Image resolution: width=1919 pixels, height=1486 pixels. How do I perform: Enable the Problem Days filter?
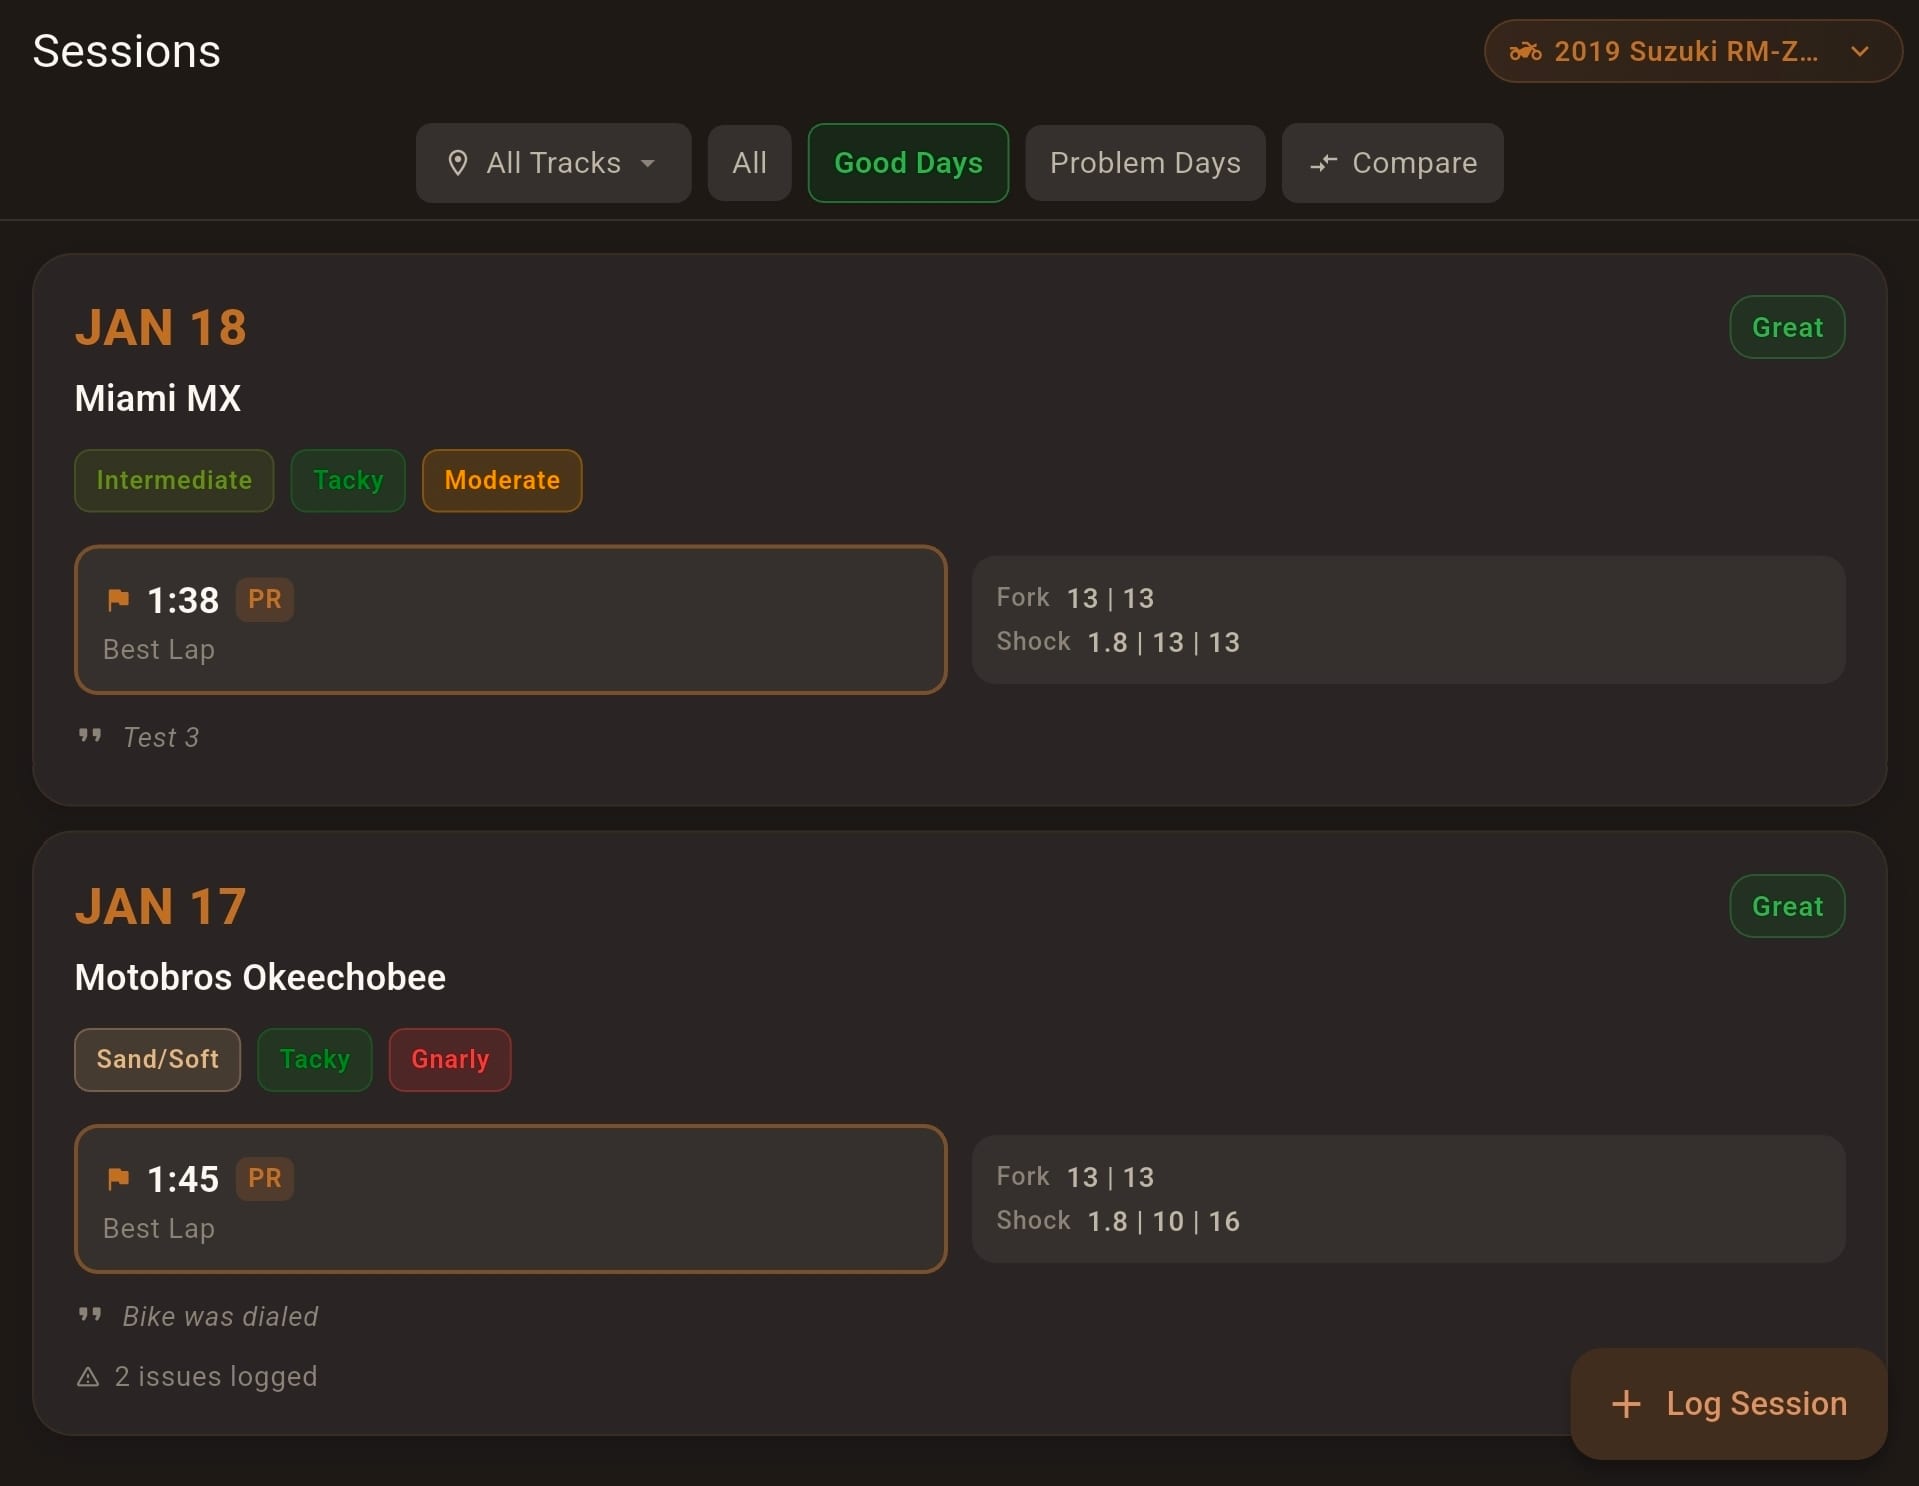click(x=1144, y=163)
